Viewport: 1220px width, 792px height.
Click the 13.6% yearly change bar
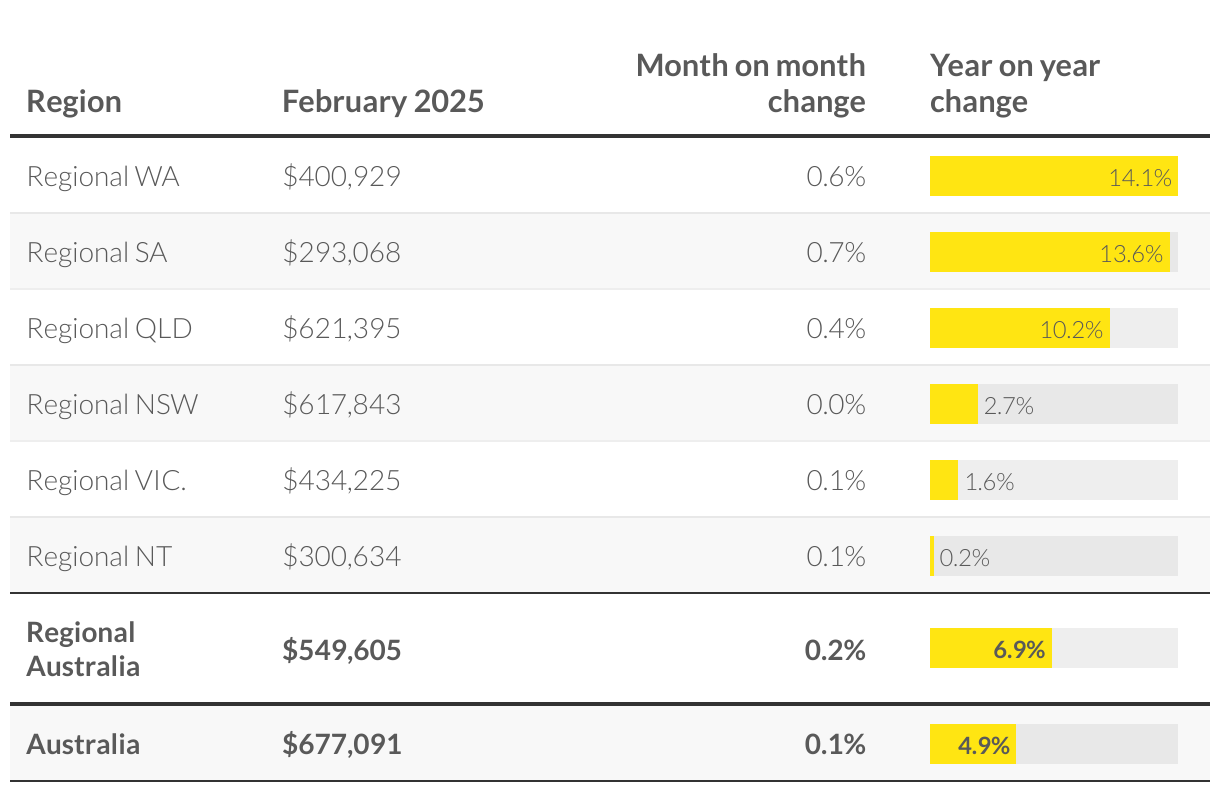[x=1050, y=253]
